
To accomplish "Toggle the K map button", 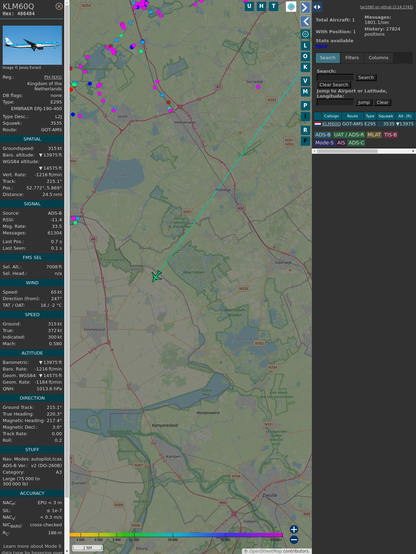I will [305, 67].
